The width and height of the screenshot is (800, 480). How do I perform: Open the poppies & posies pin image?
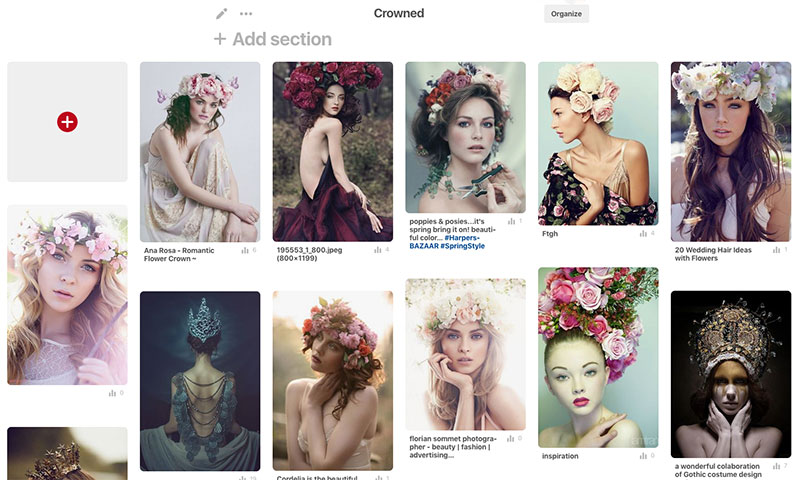click(465, 136)
